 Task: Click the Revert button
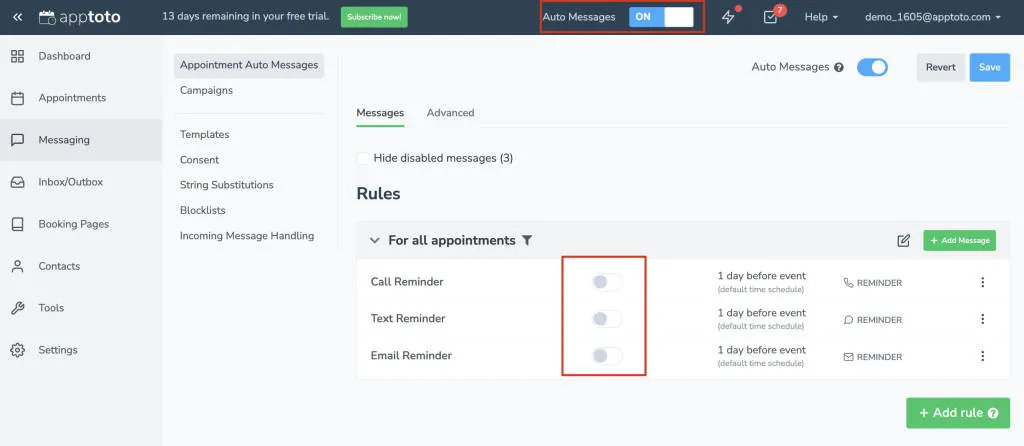[940, 67]
